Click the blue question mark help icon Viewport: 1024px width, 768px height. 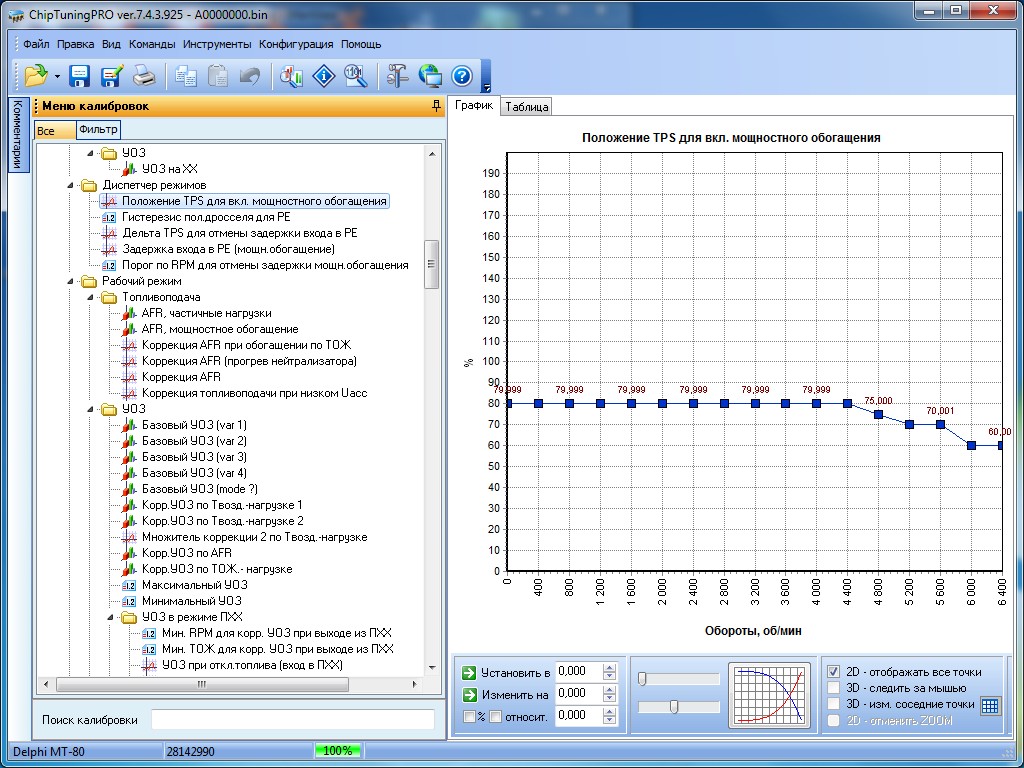click(461, 76)
